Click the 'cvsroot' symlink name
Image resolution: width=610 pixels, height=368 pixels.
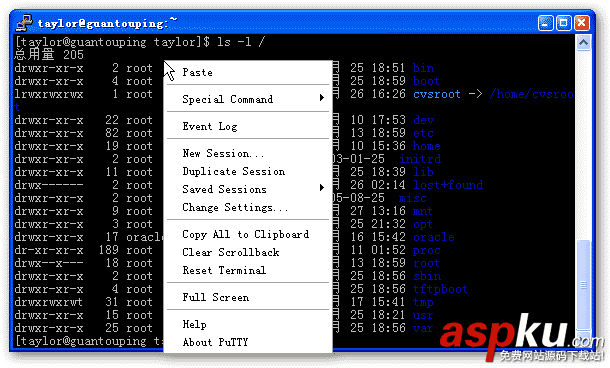[436, 94]
